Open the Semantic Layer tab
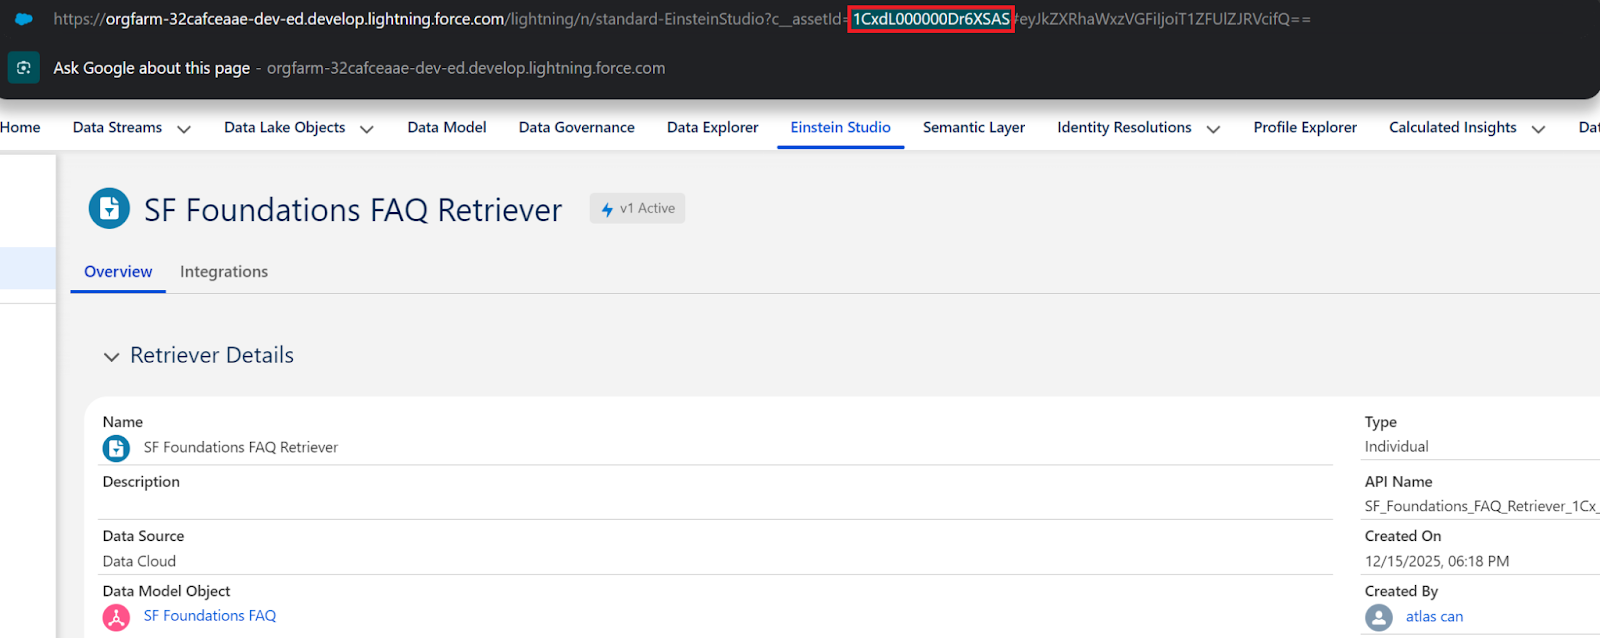 click(x=973, y=127)
